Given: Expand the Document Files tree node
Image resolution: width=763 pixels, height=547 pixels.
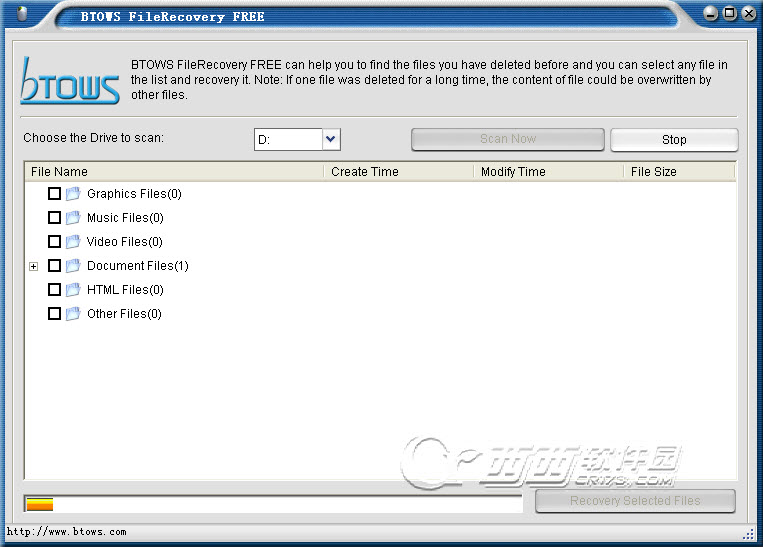Looking at the screenshot, I should [x=34, y=266].
